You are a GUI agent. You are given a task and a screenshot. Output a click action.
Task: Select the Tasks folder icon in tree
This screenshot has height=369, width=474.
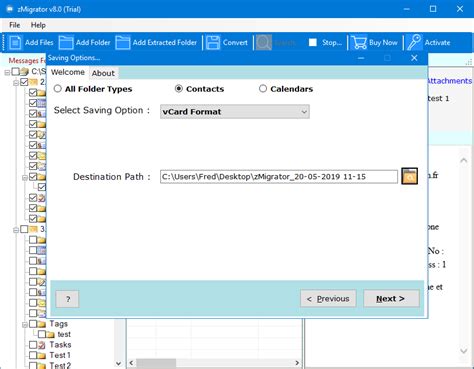[x=42, y=345]
